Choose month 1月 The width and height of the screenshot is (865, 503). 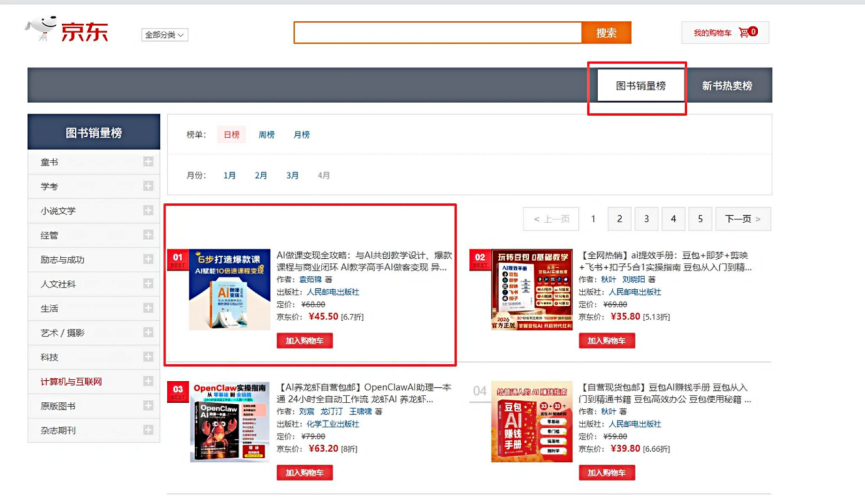pos(229,175)
